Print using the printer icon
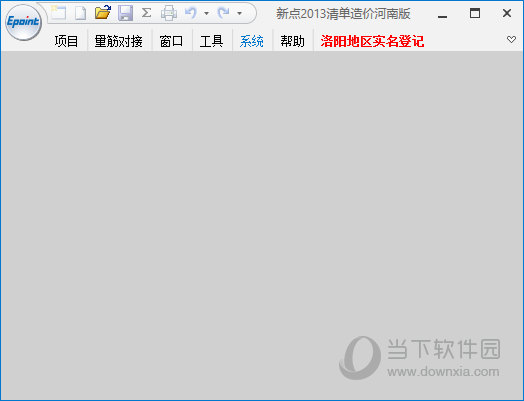The height and width of the screenshot is (401, 524). (x=169, y=13)
